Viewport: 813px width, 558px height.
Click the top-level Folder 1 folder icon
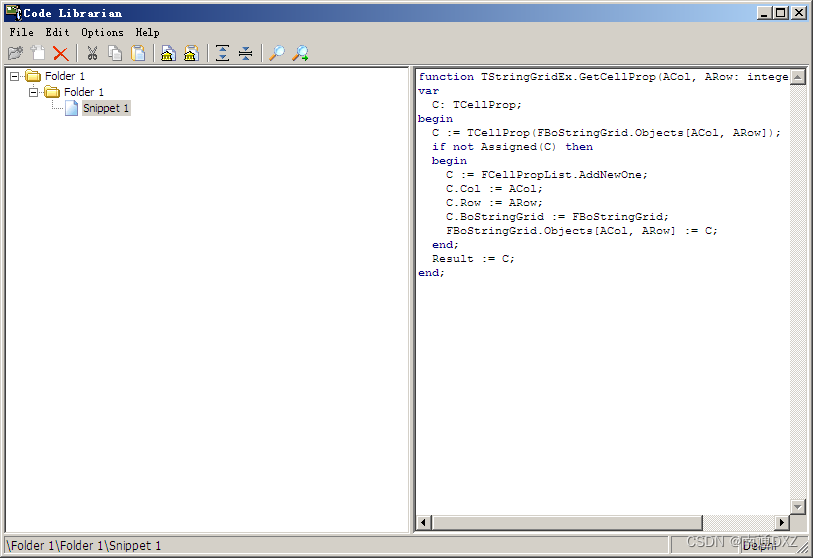[x=33, y=76]
